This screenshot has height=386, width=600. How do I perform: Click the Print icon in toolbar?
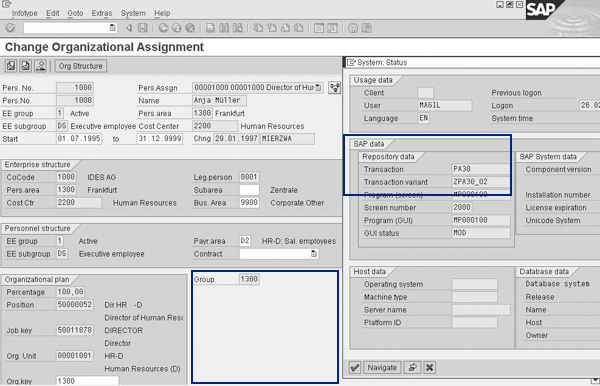pyautogui.click(x=210, y=28)
